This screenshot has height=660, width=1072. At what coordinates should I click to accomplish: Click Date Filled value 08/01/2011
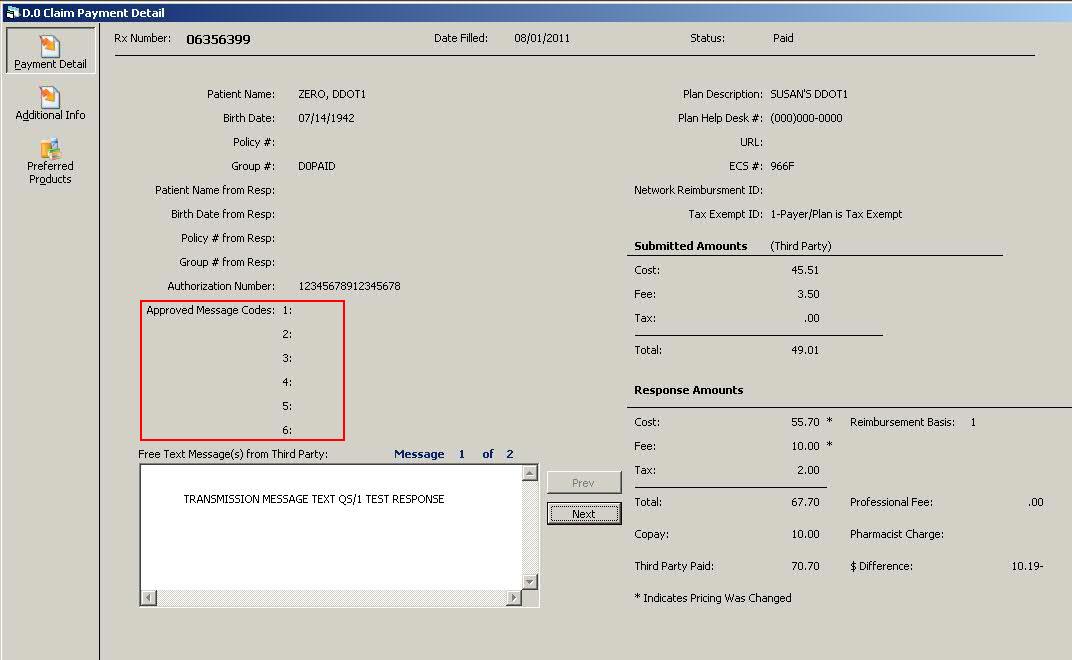click(541, 38)
